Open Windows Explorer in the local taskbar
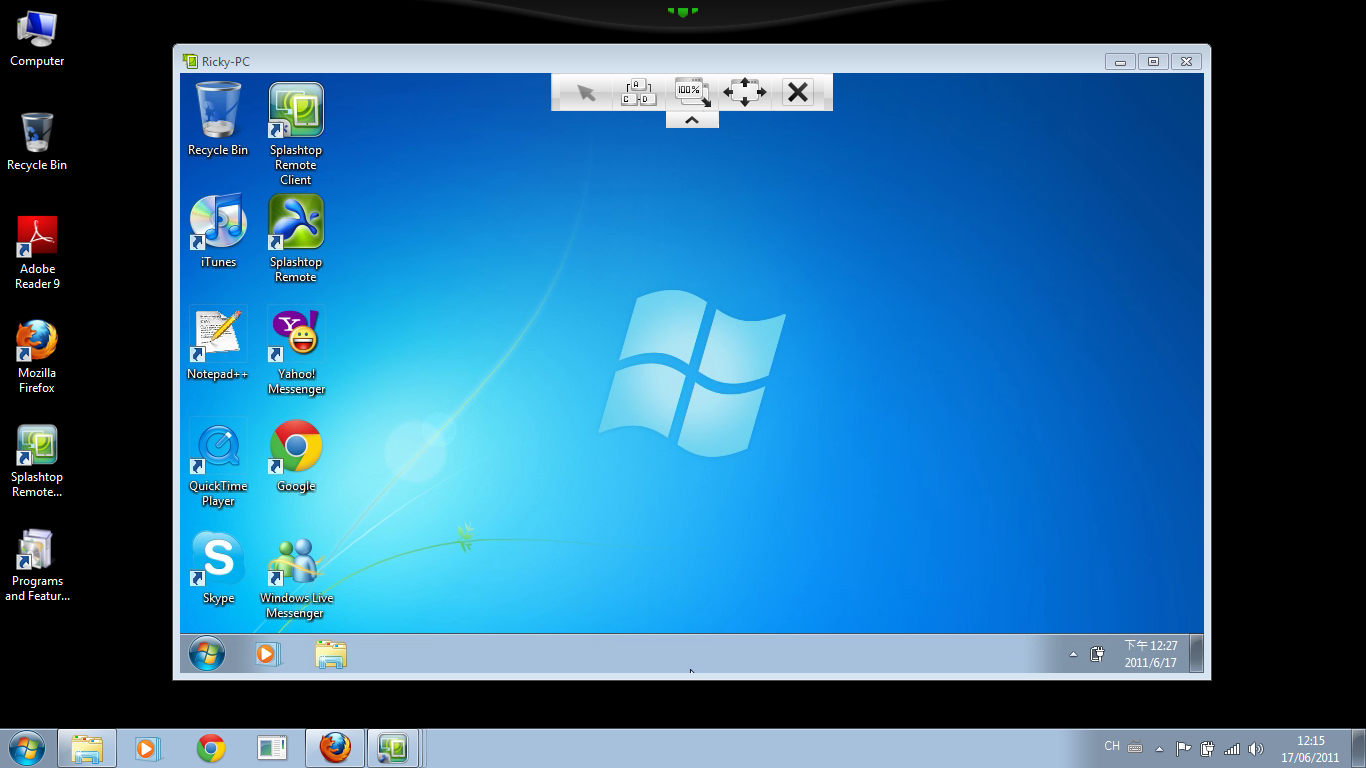The height and width of the screenshot is (768, 1366). pyautogui.click(x=87, y=748)
